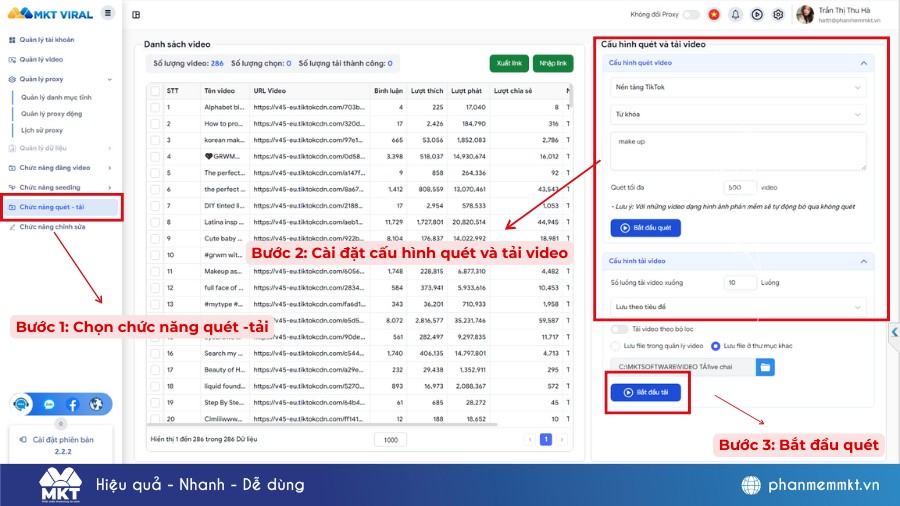
Task: Collapse sidebar using hamburger icon beside MKT Viral
Action: [108, 13]
